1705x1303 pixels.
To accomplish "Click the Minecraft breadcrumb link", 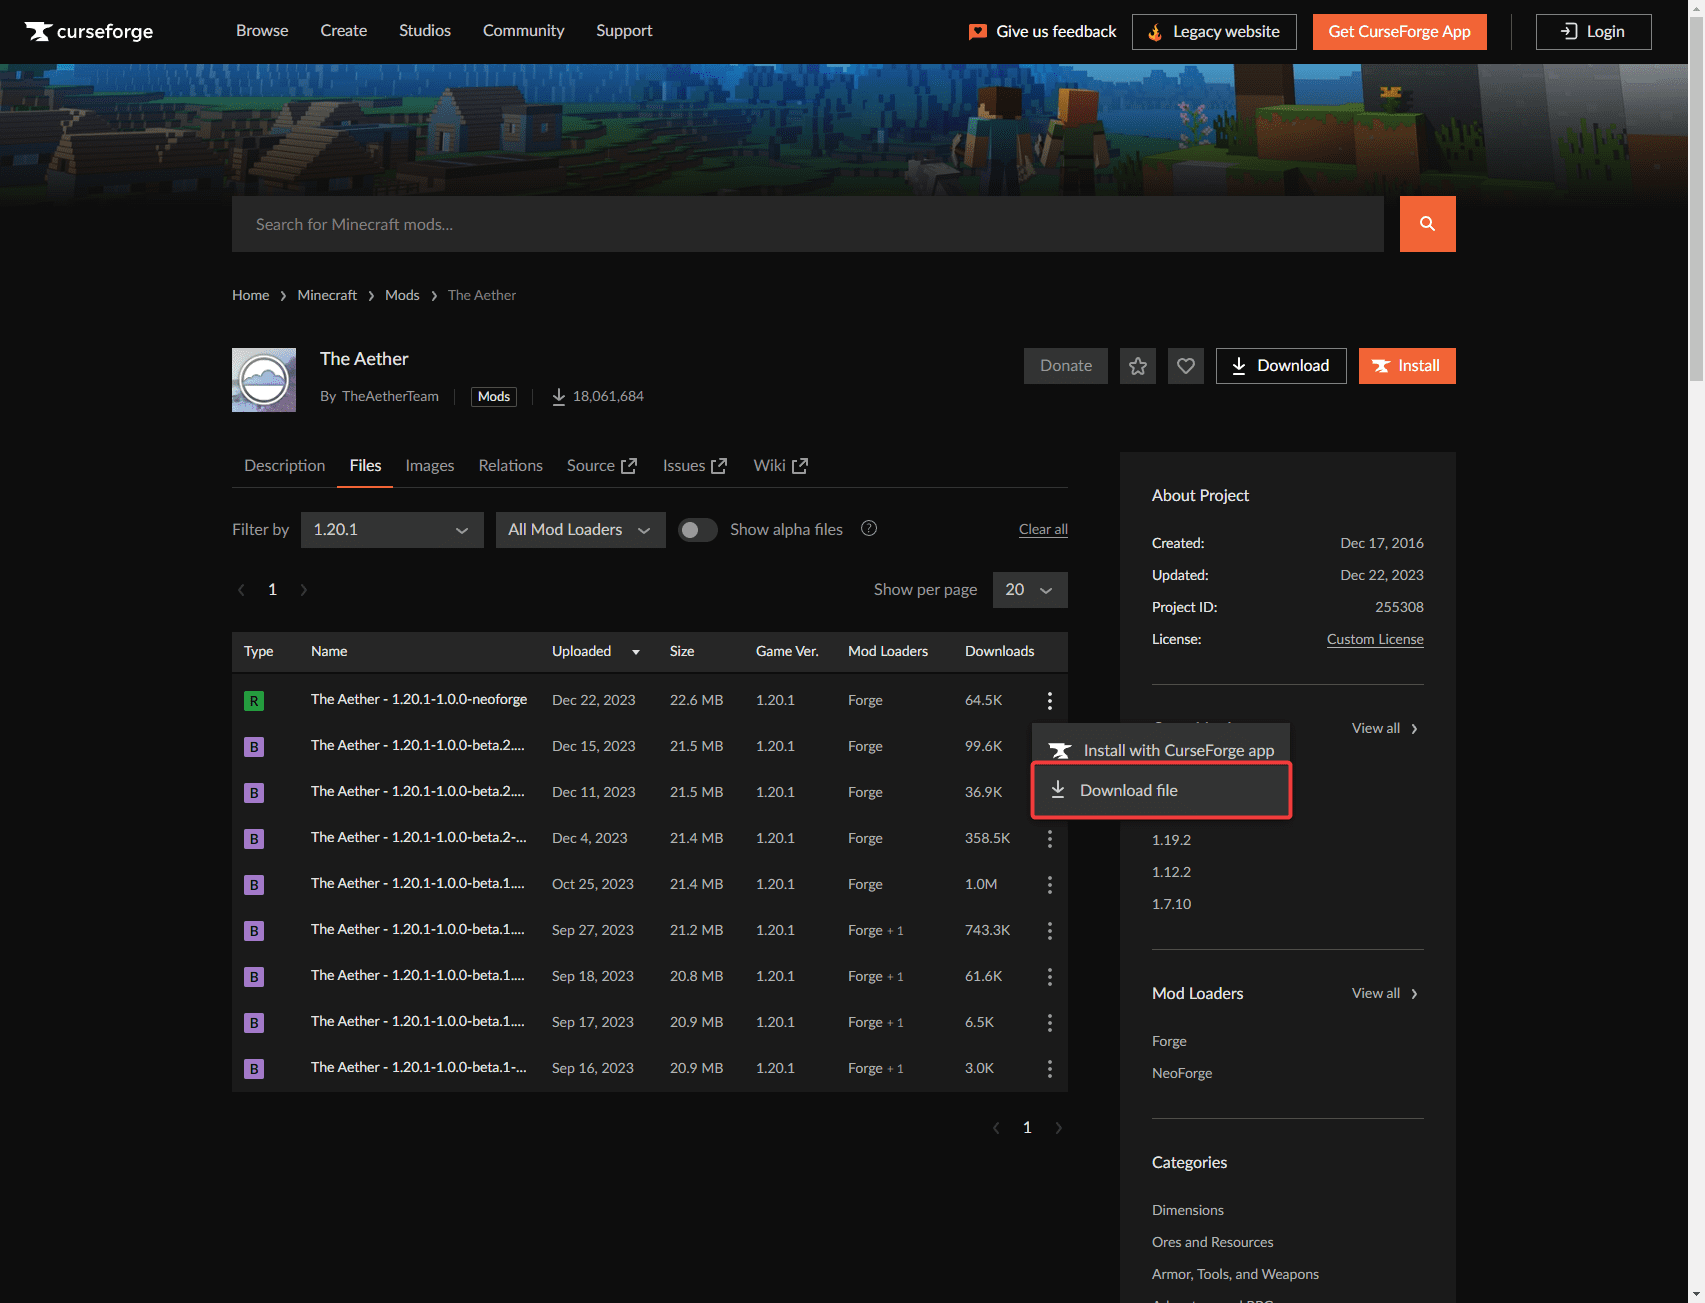I will [x=327, y=295].
